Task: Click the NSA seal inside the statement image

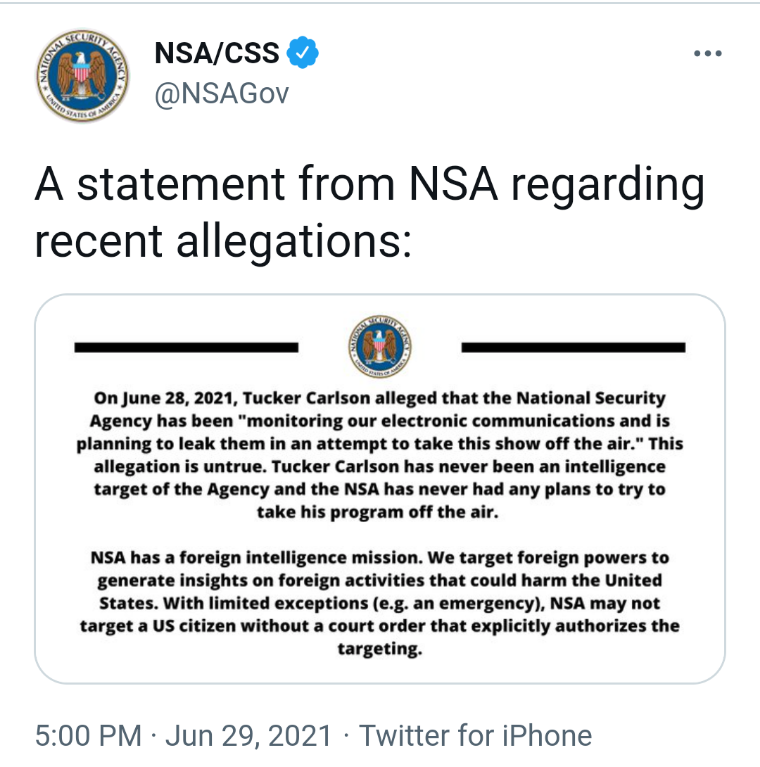Action: pos(380,346)
